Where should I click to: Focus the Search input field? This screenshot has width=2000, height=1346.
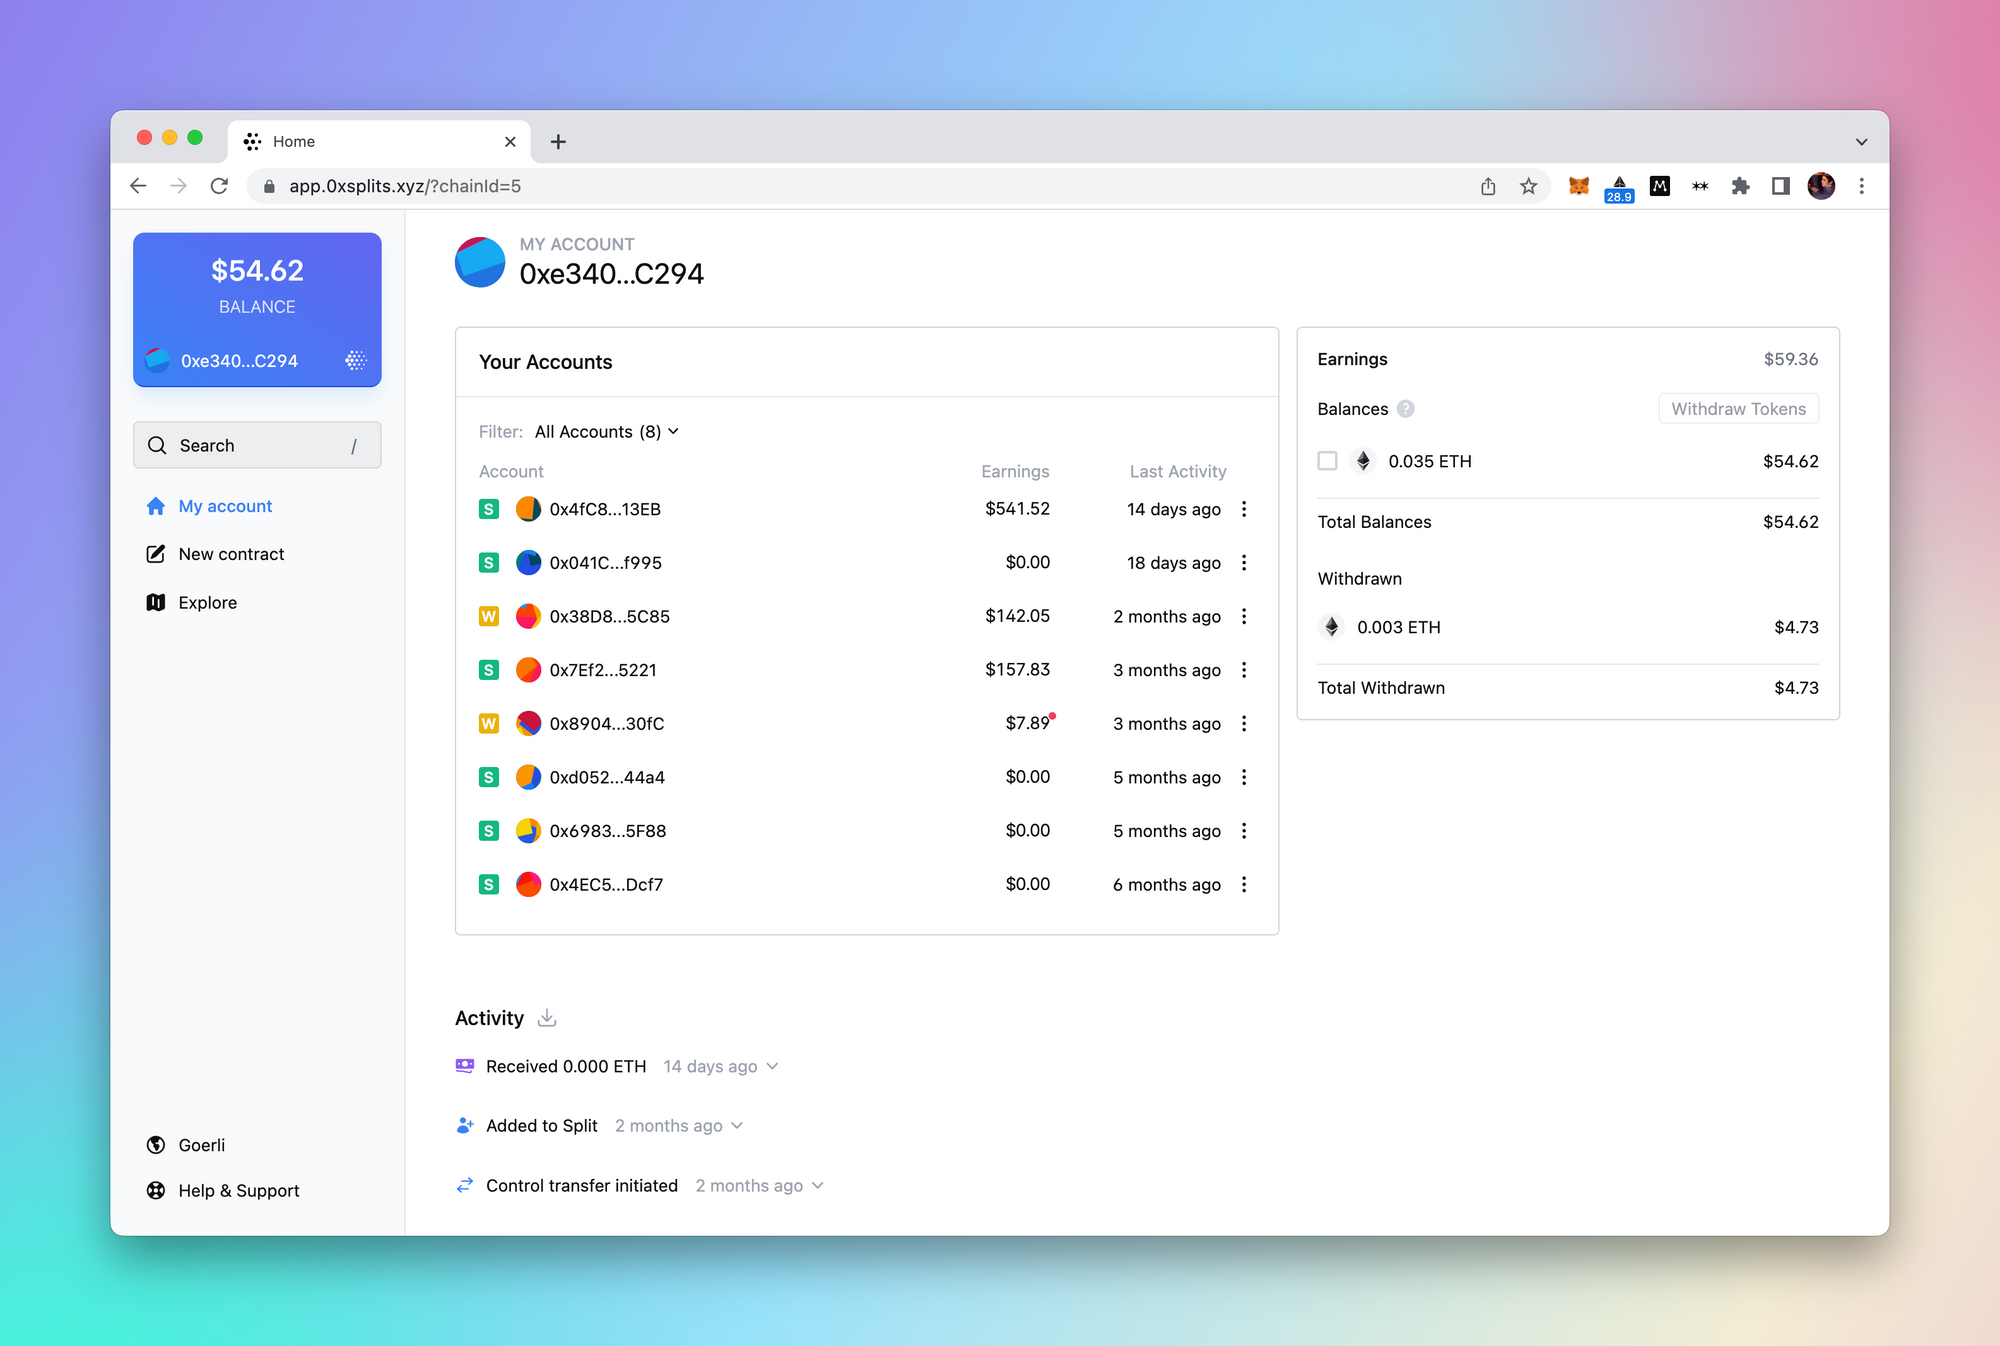coord(257,445)
